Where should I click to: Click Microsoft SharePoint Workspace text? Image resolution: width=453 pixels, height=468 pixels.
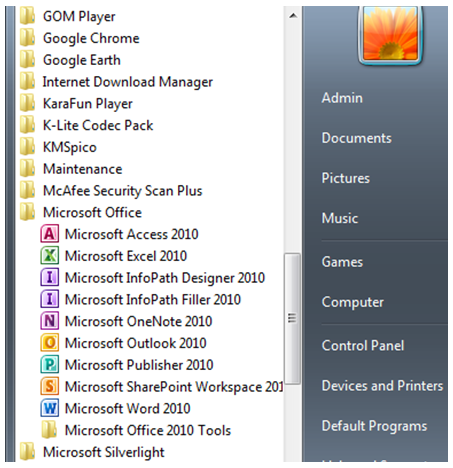pos(174,387)
